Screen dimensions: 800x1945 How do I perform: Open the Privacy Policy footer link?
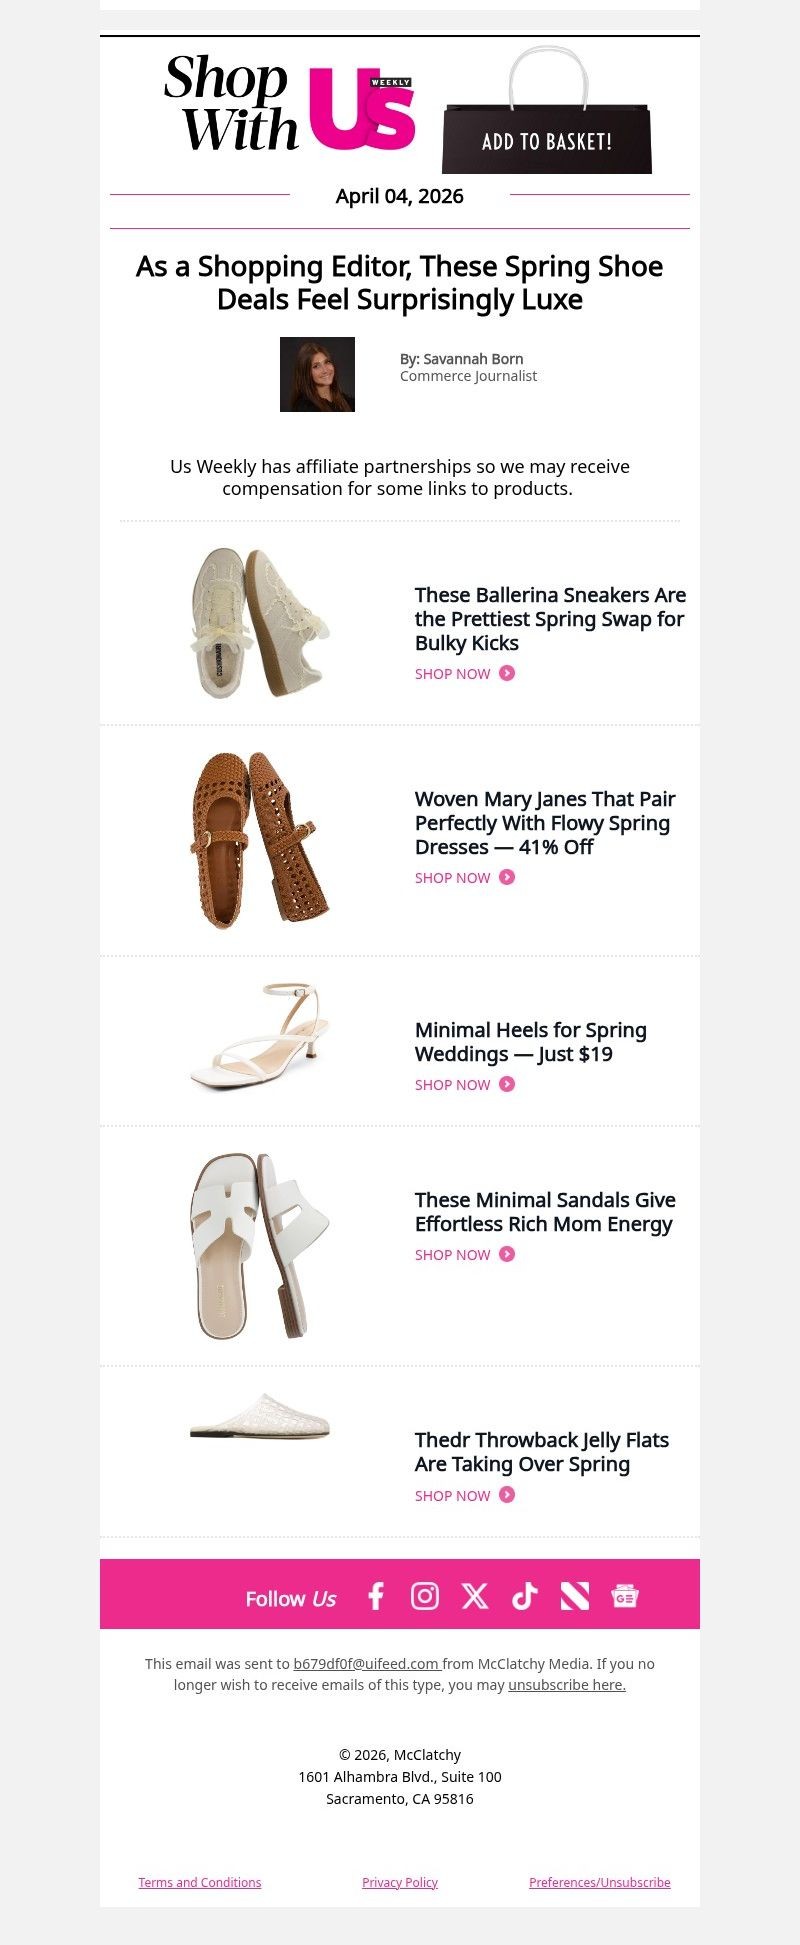pos(400,1882)
